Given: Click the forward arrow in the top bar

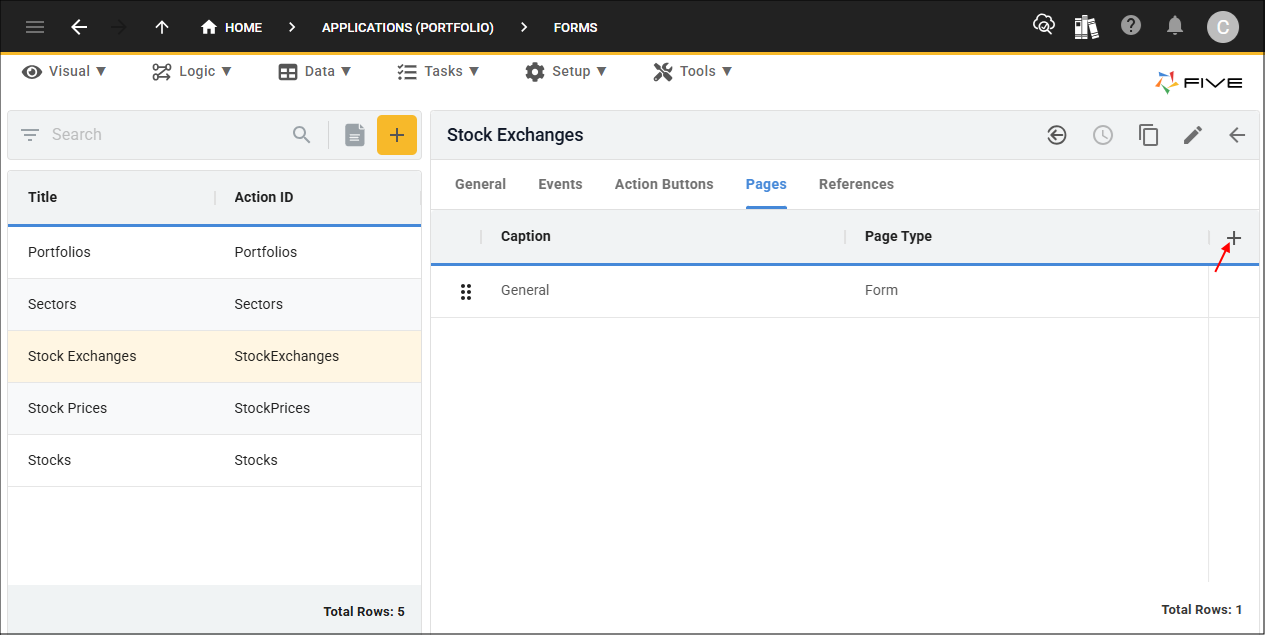Looking at the screenshot, I should click(x=120, y=27).
